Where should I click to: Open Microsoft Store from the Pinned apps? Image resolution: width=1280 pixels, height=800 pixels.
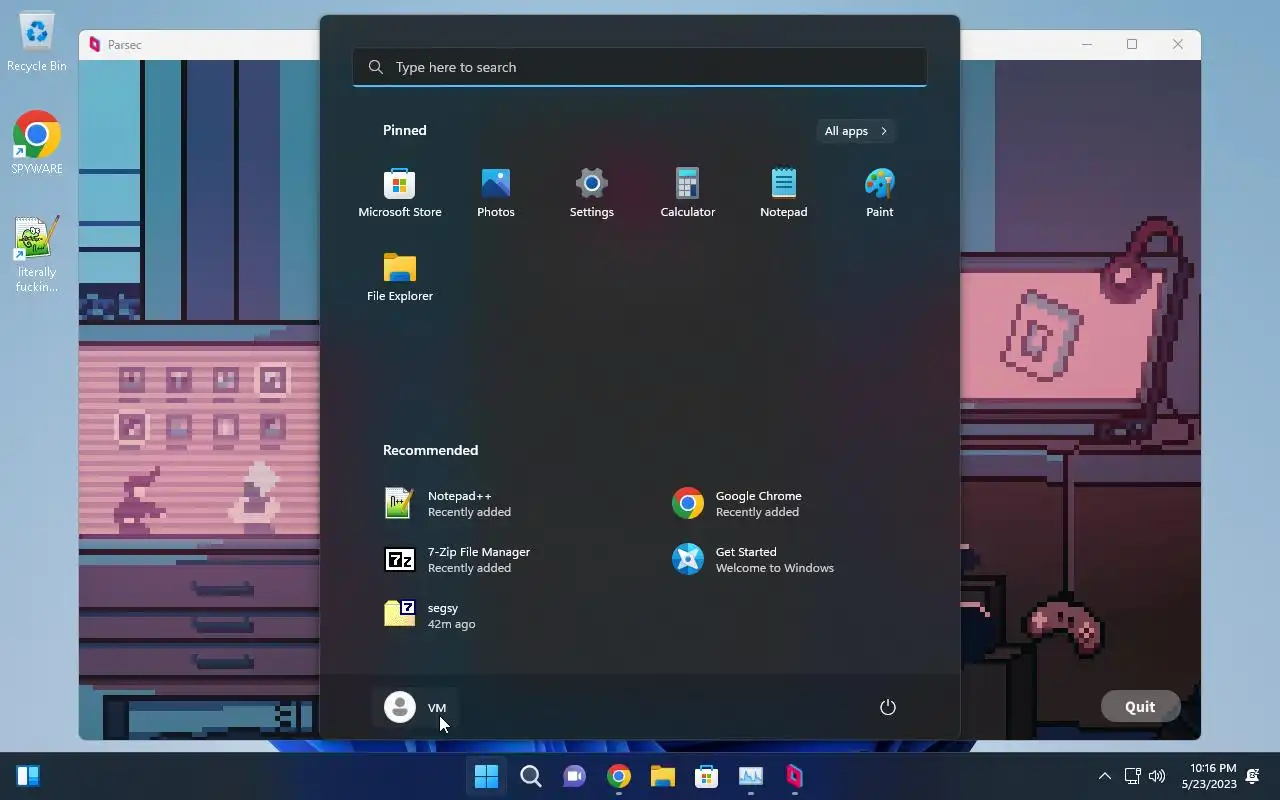[x=400, y=193]
